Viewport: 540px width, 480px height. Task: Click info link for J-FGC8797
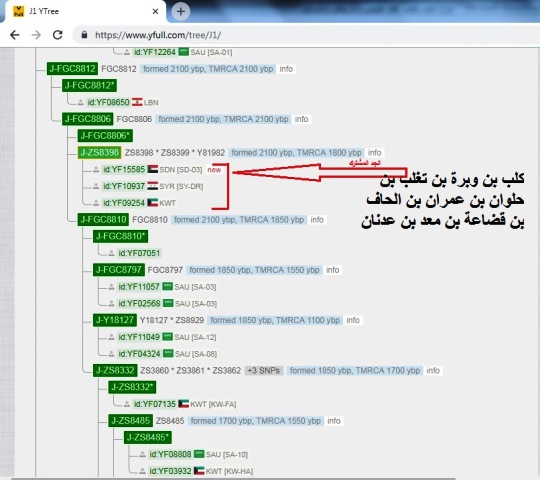pos(332,270)
